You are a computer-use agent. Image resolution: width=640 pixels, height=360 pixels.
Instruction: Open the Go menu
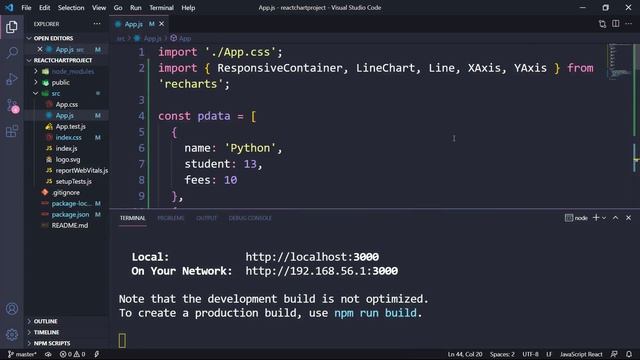[118, 7]
